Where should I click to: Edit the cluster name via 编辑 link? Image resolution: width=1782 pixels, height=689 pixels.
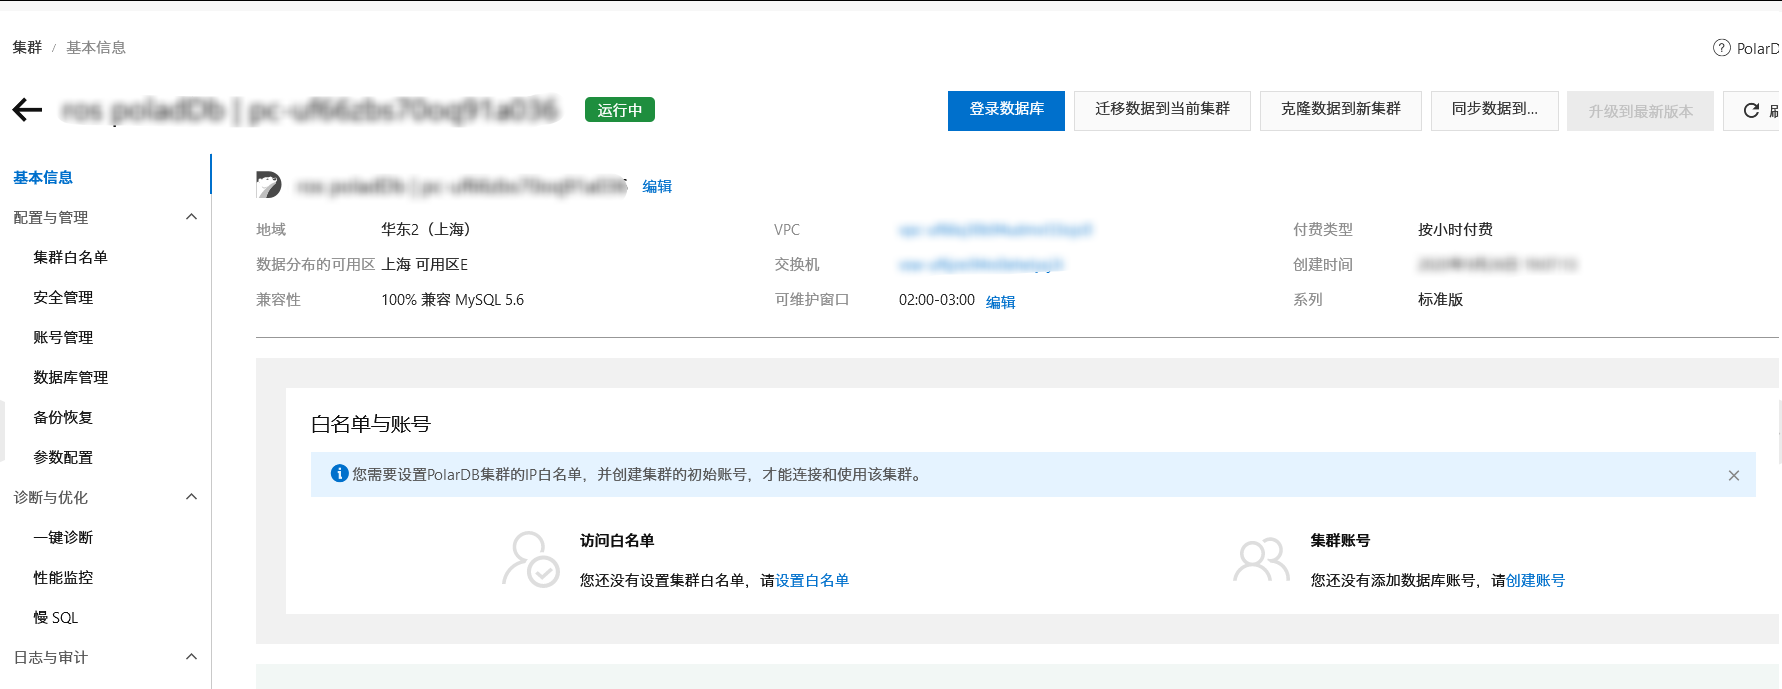pos(657,186)
